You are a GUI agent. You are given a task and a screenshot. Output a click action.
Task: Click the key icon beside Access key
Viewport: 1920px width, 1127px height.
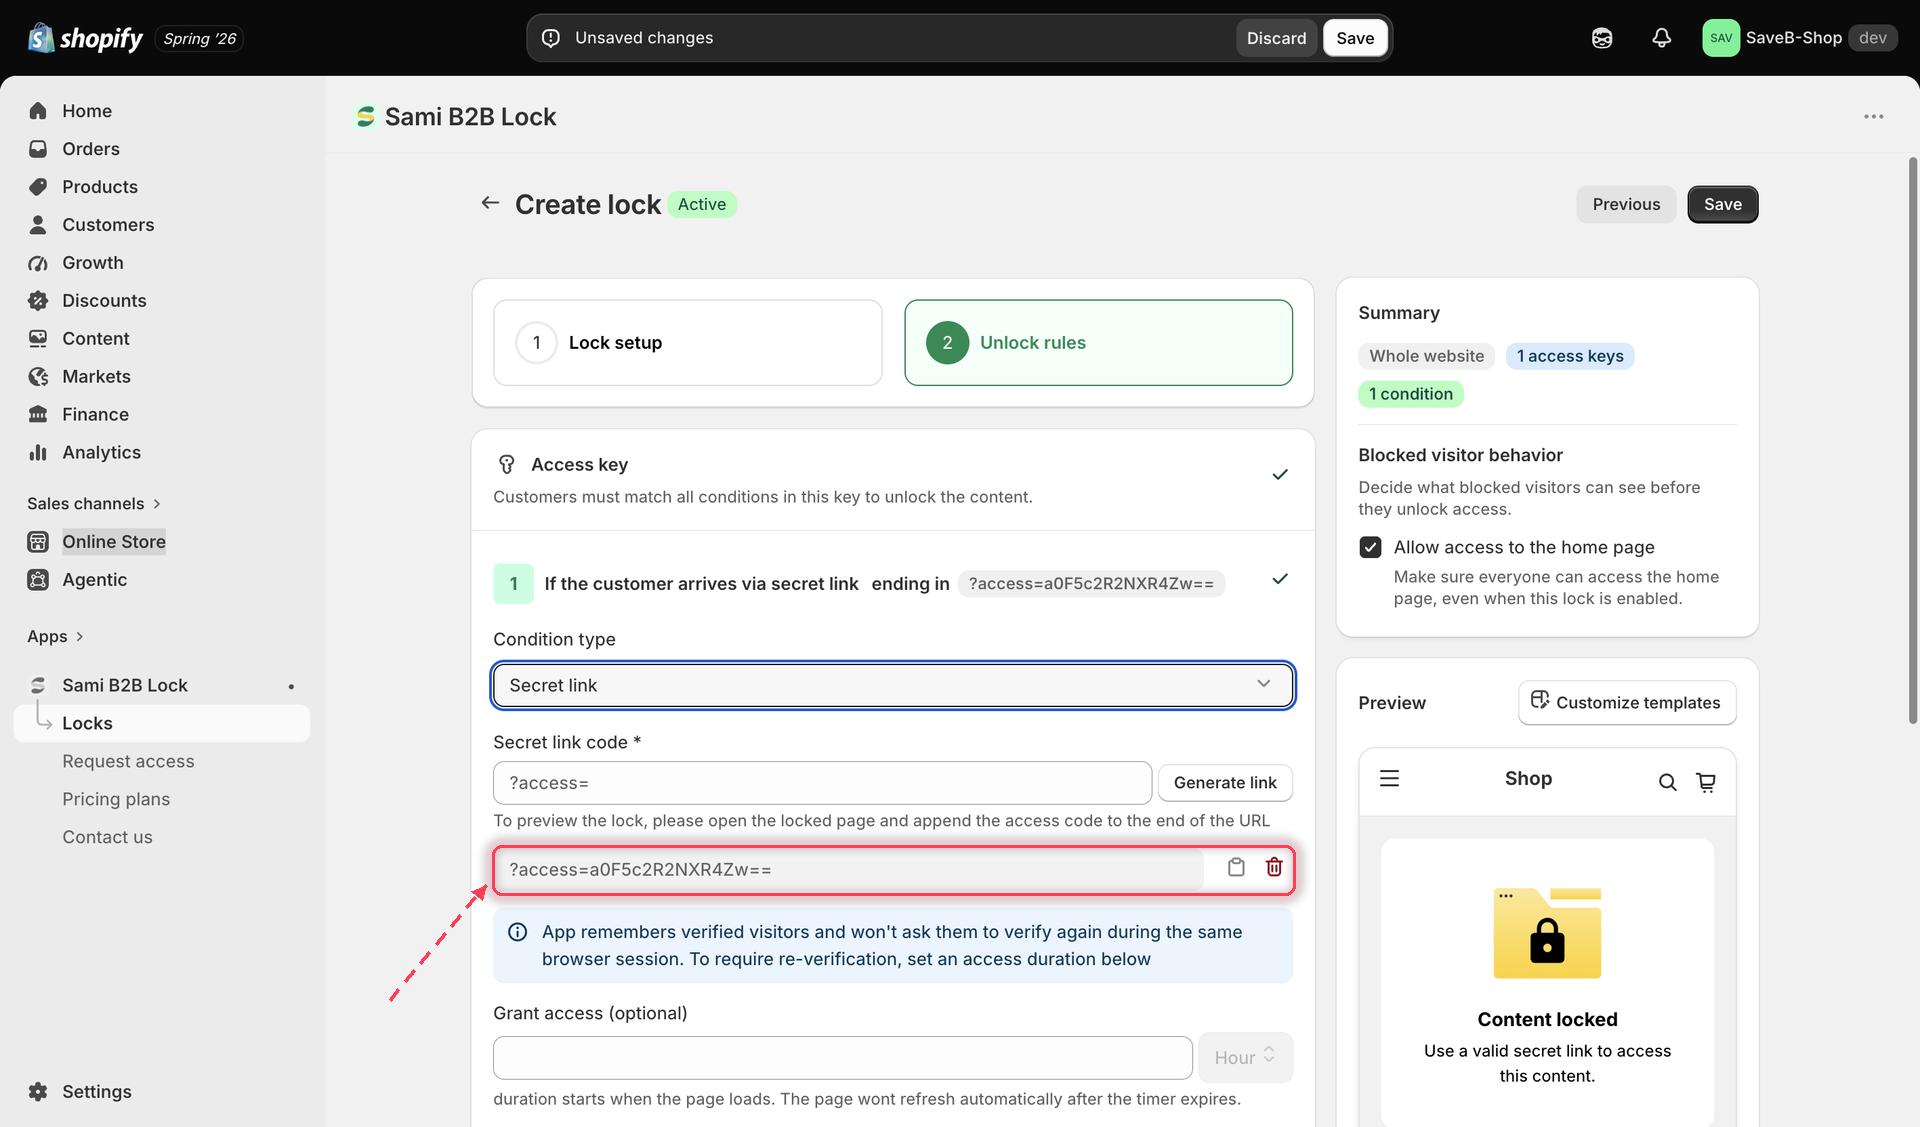click(507, 465)
